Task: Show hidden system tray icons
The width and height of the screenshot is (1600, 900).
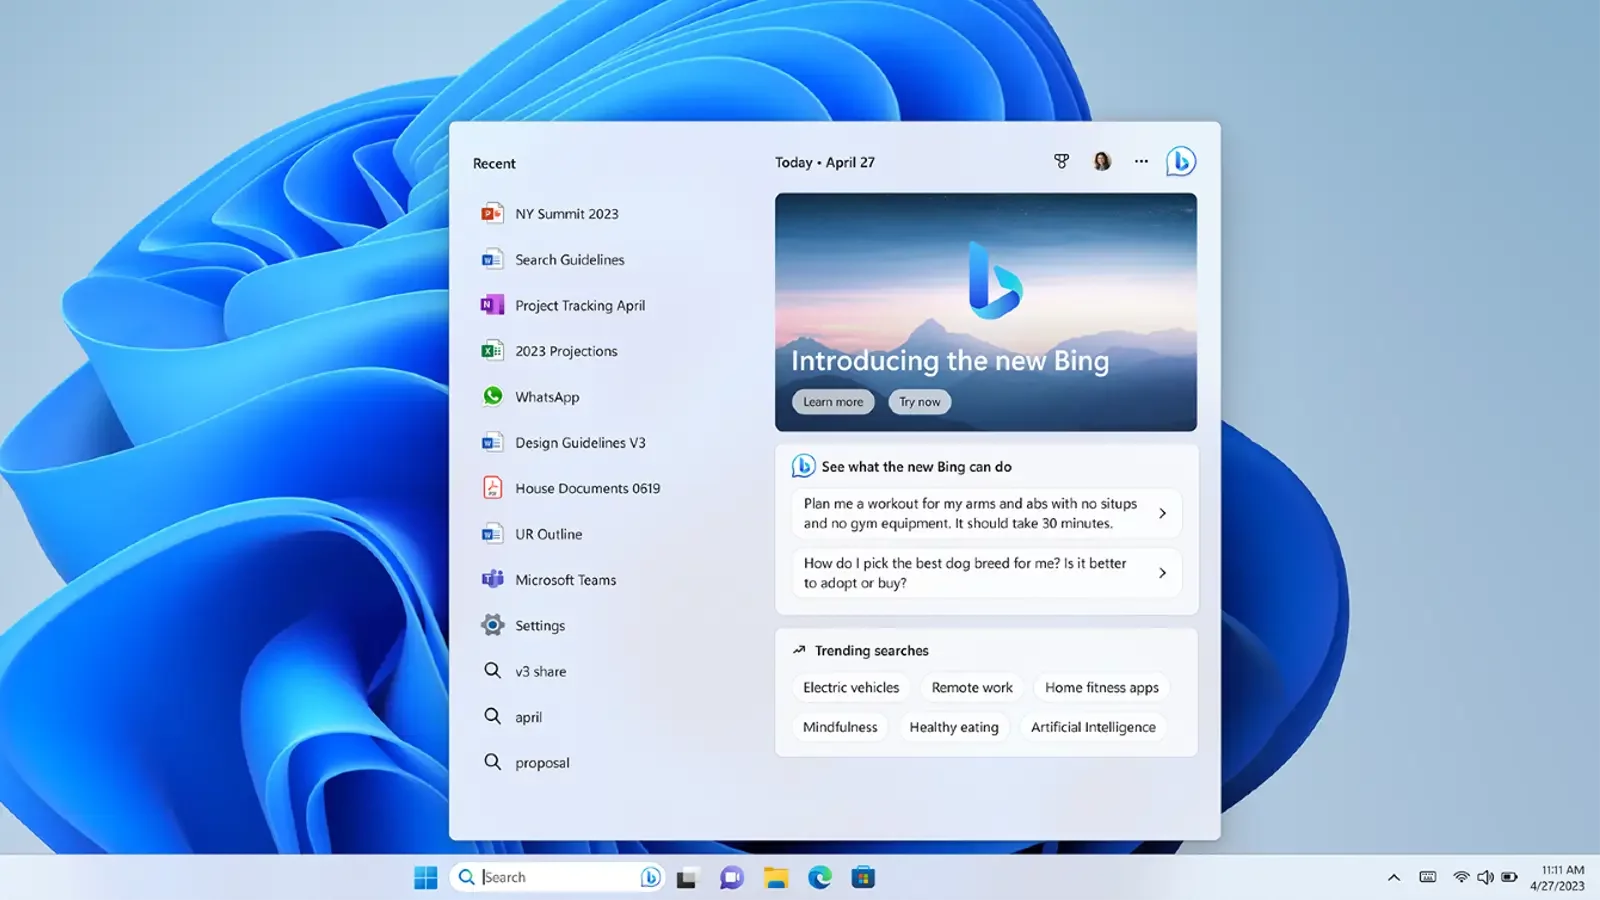Action: click(1394, 878)
